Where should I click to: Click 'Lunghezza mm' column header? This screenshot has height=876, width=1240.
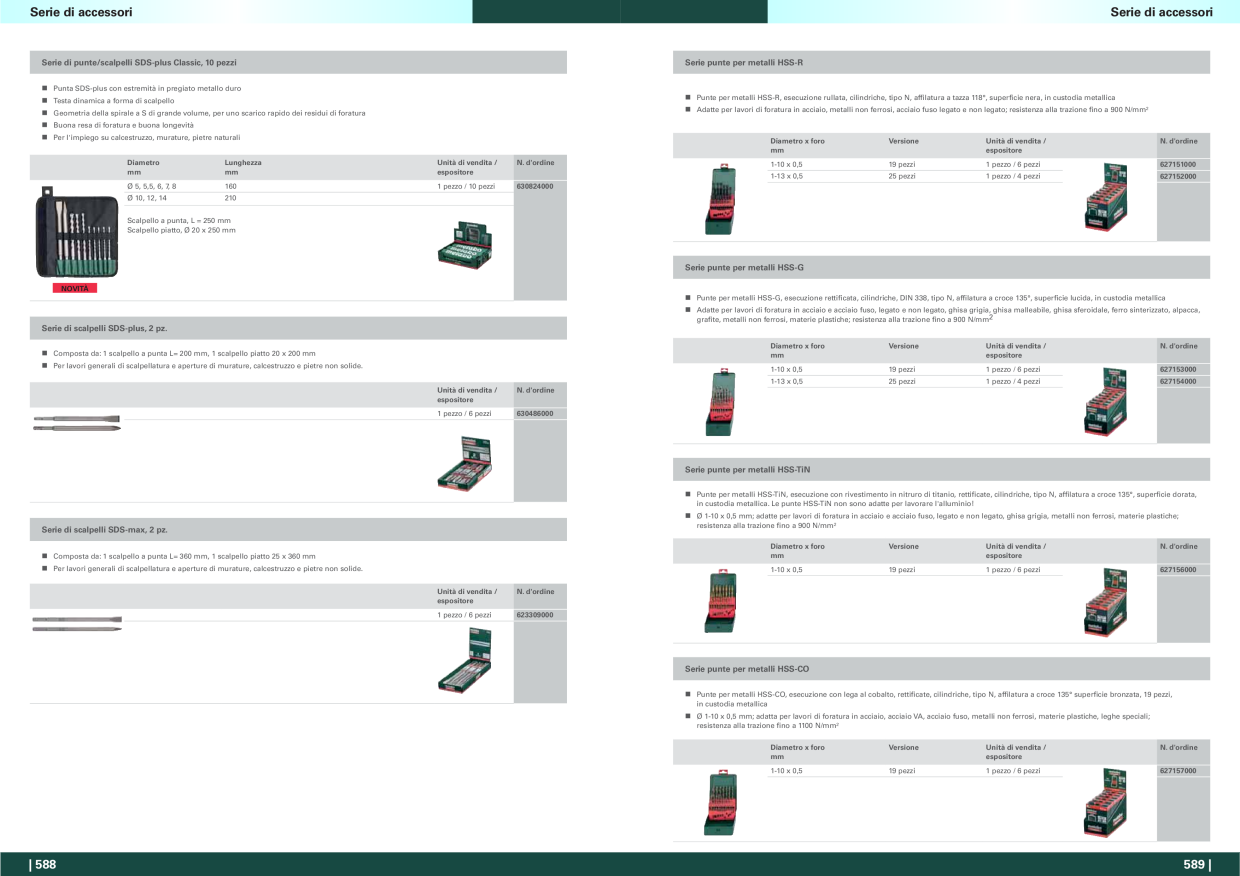pyautogui.click(x=243, y=167)
